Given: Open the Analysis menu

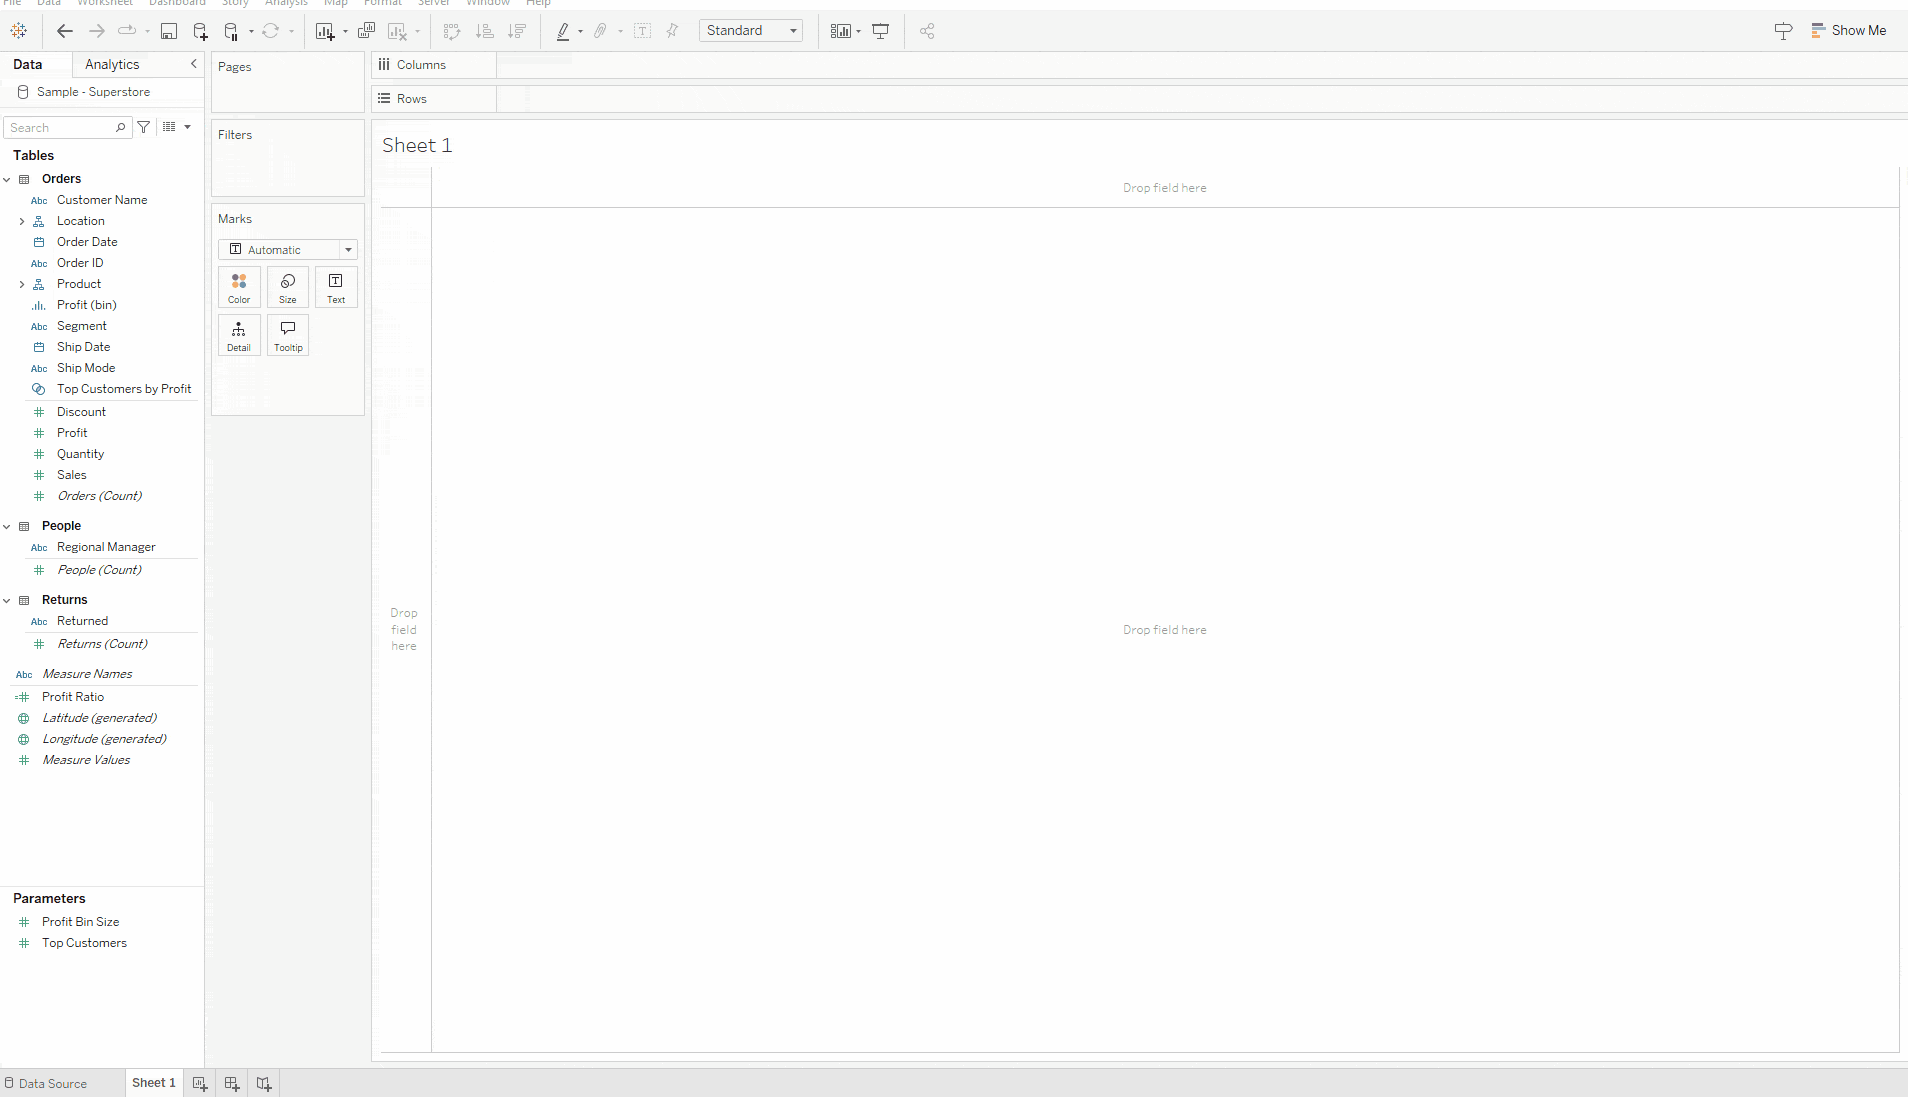Looking at the screenshot, I should tap(286, 4).
